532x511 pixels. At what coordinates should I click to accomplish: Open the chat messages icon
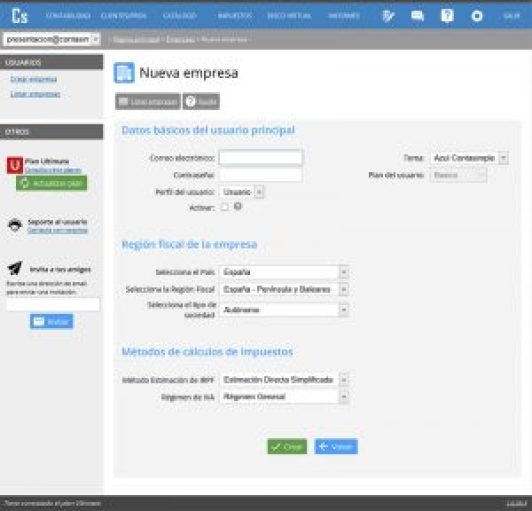417,16
